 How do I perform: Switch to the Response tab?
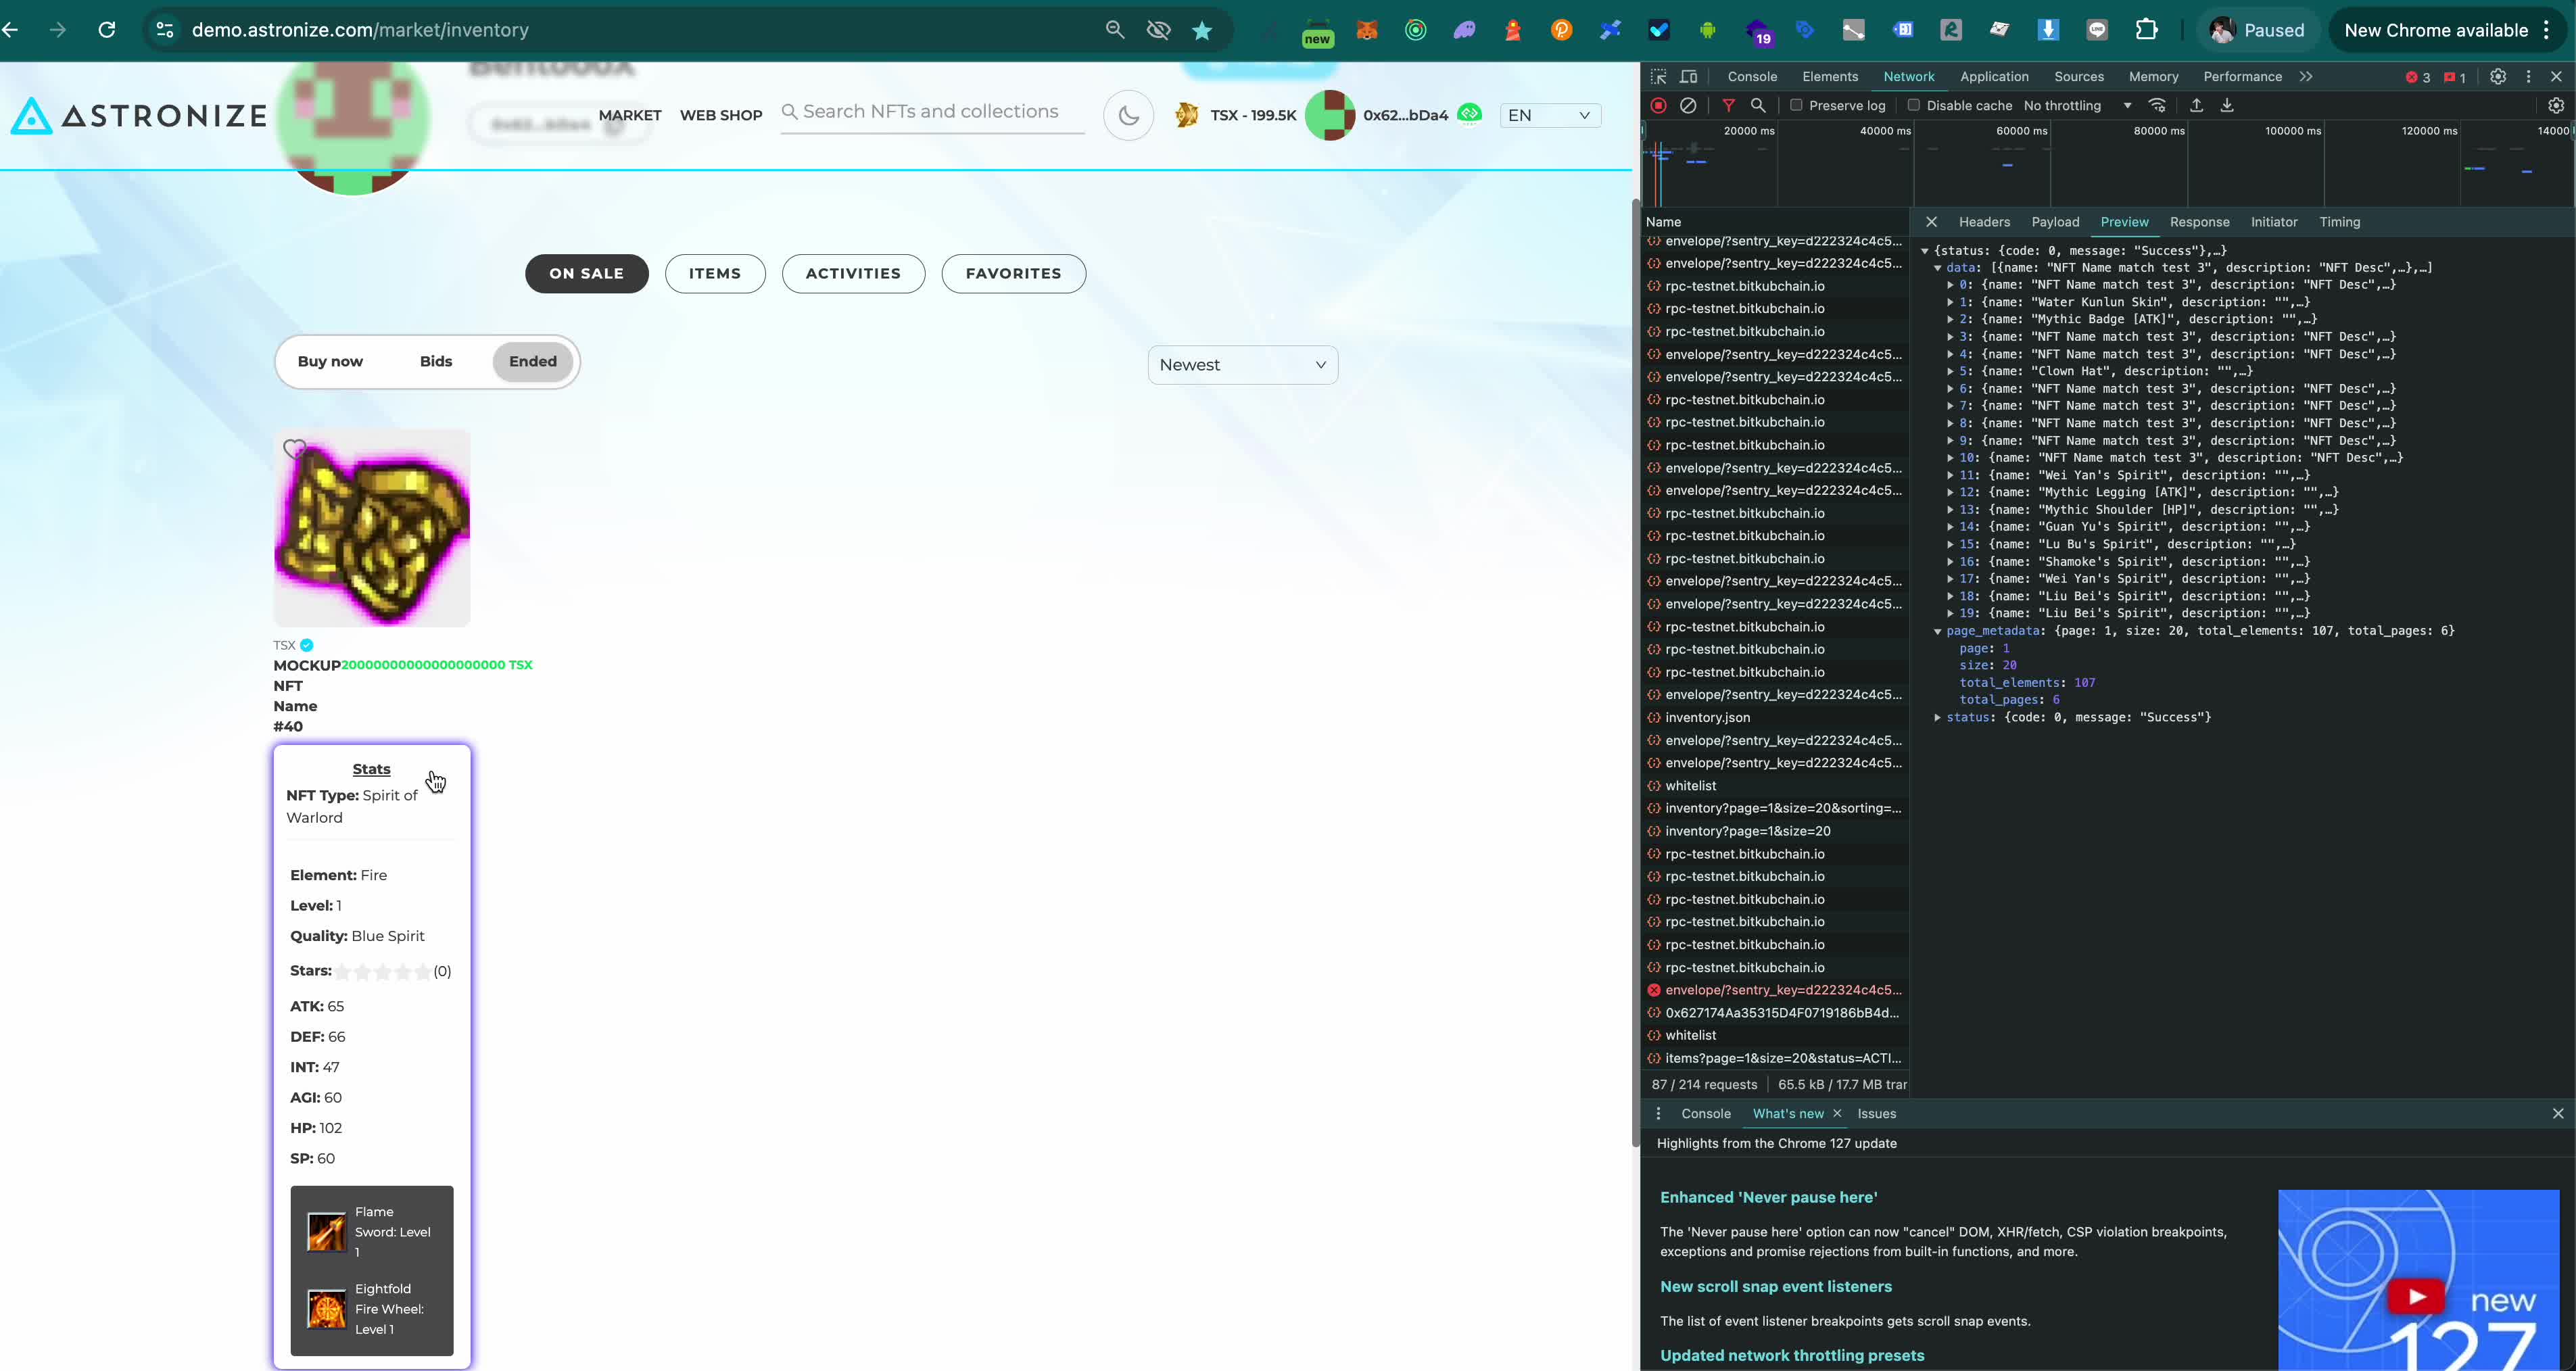click(2200, 222)
